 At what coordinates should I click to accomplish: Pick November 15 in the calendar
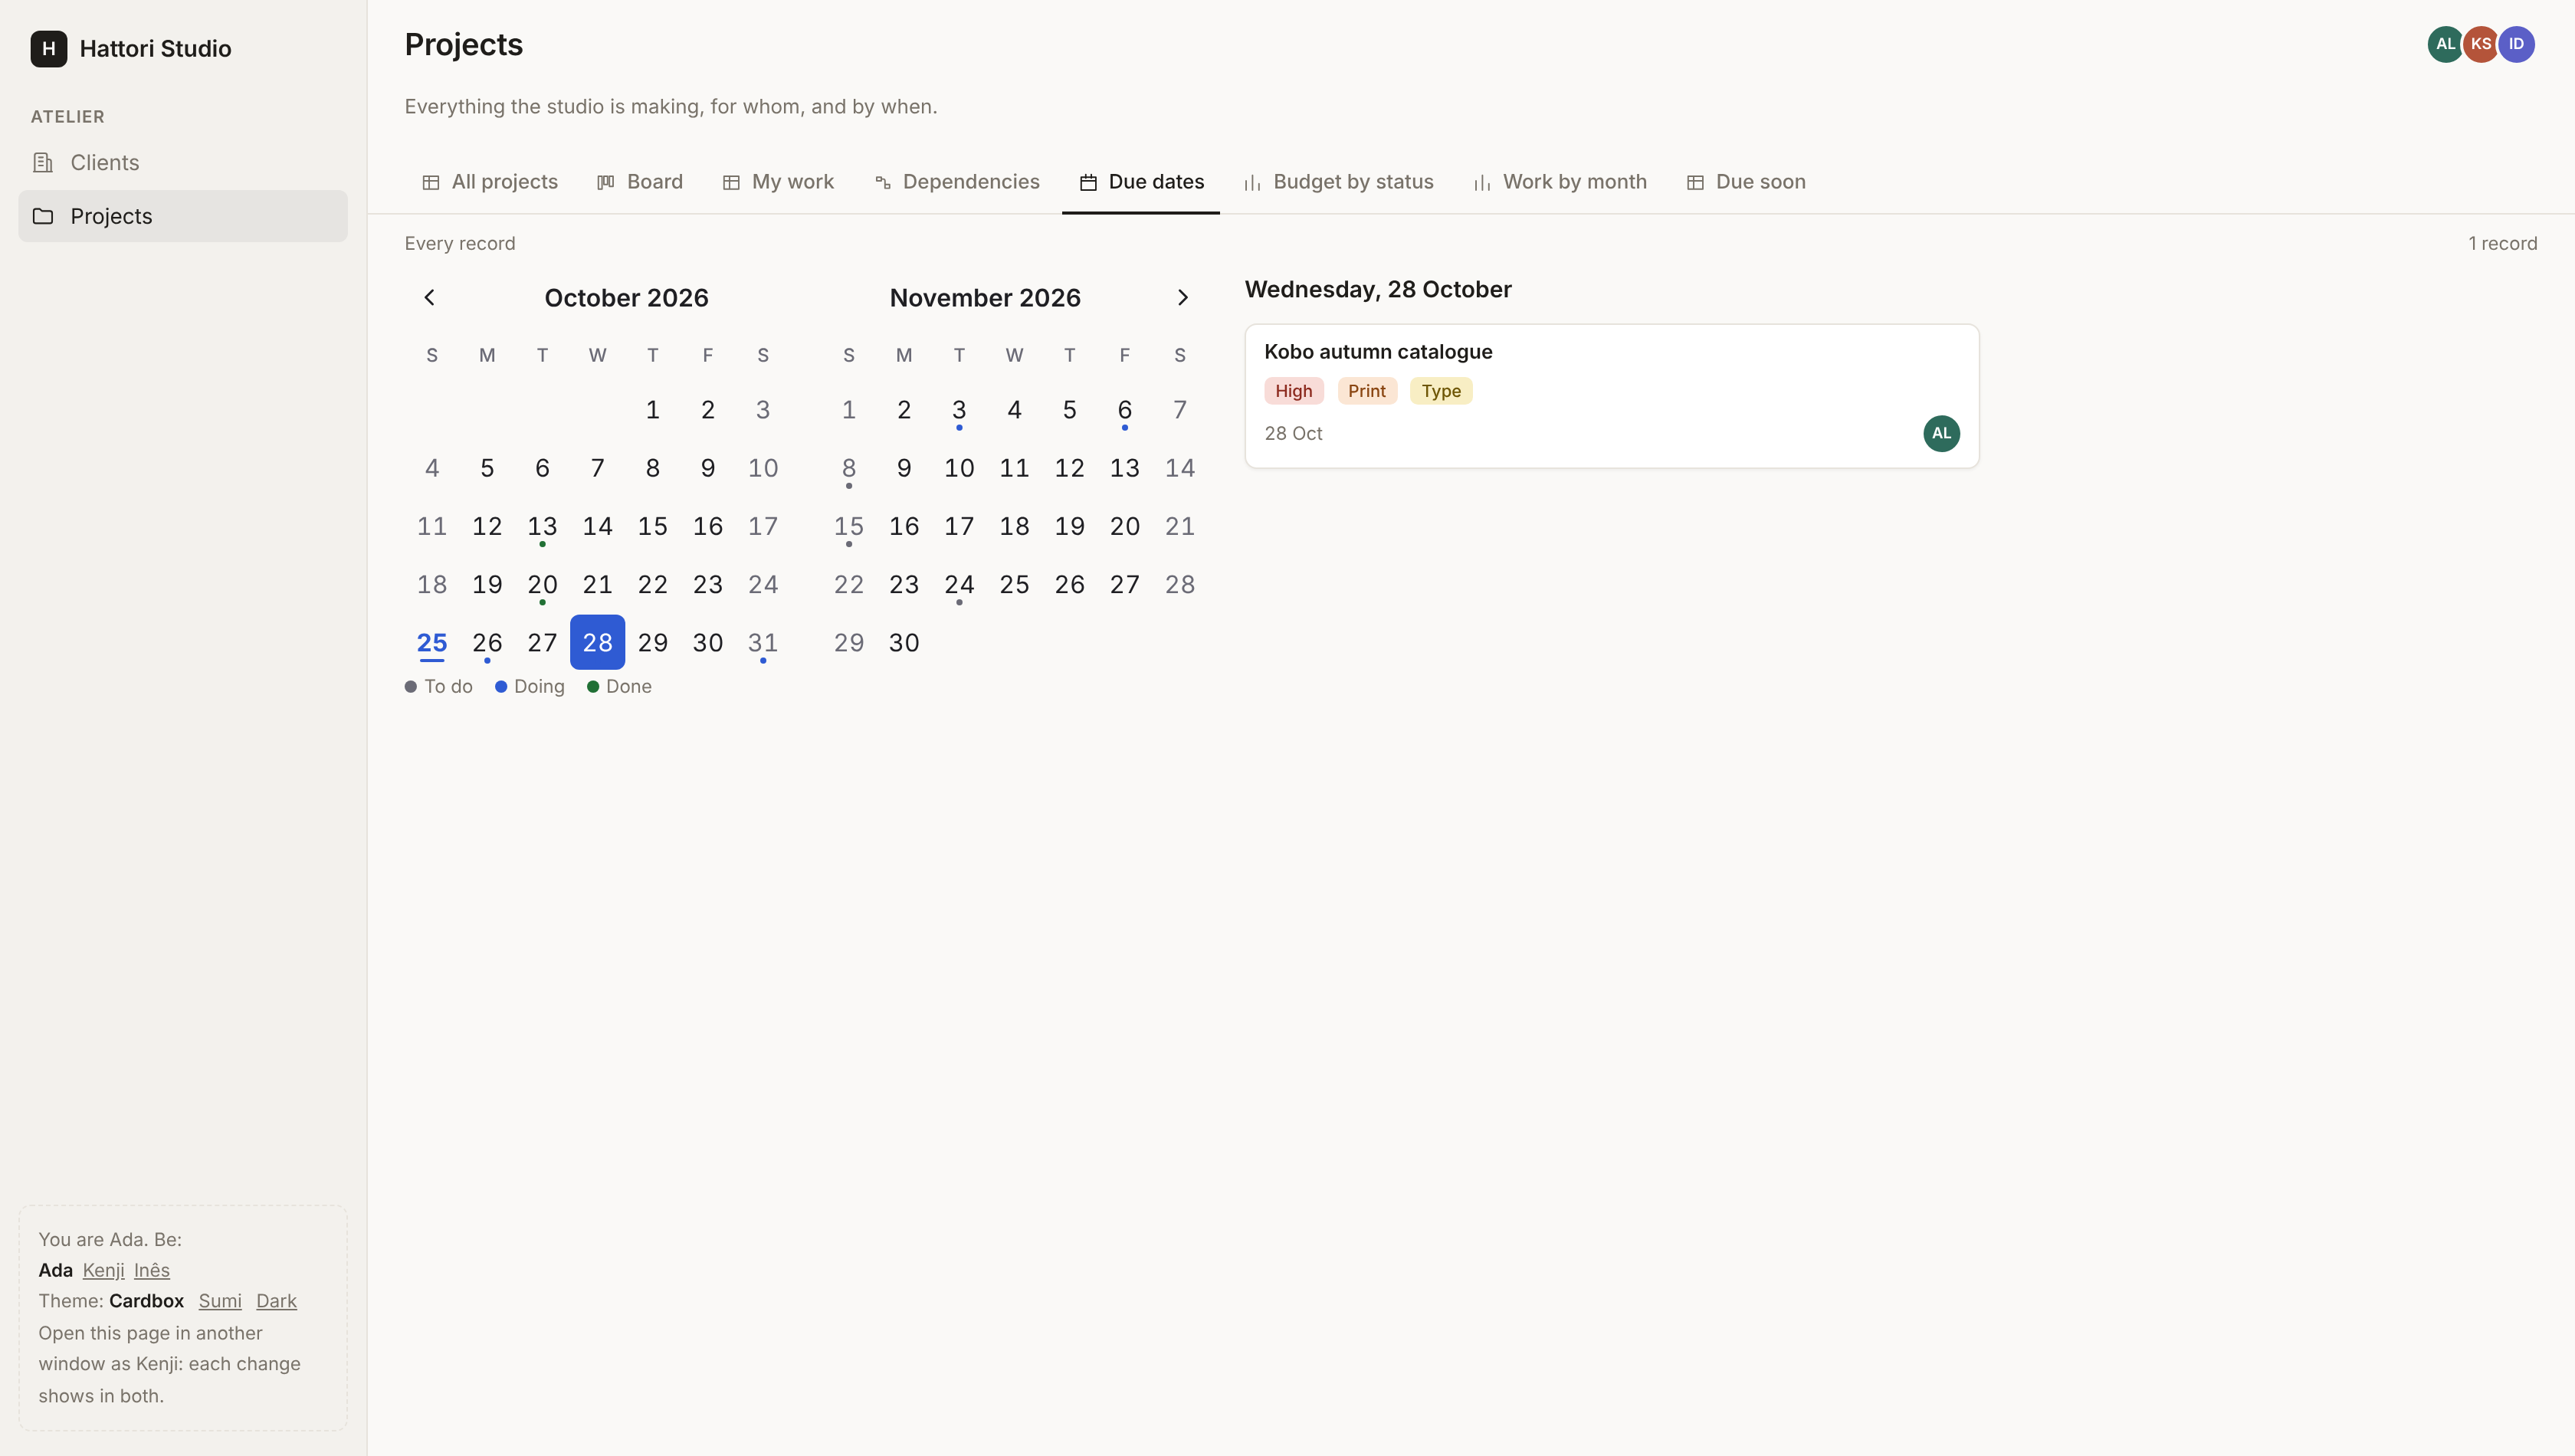pyautogui.click(x=849, y=526)
